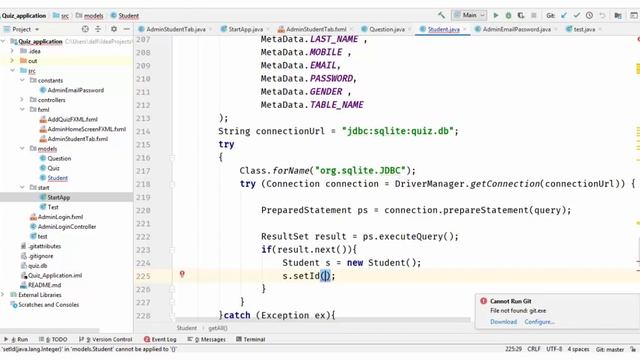
Task: Hide the Project panel with the minus icon
Action: 127,29
